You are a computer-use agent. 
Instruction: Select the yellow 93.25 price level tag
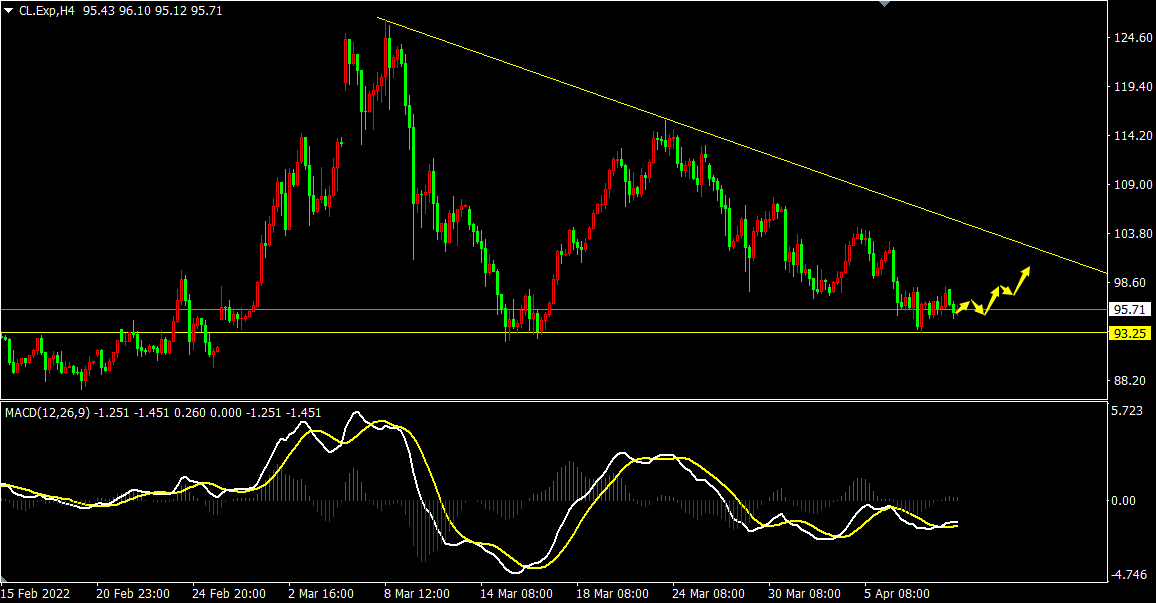1130,333
